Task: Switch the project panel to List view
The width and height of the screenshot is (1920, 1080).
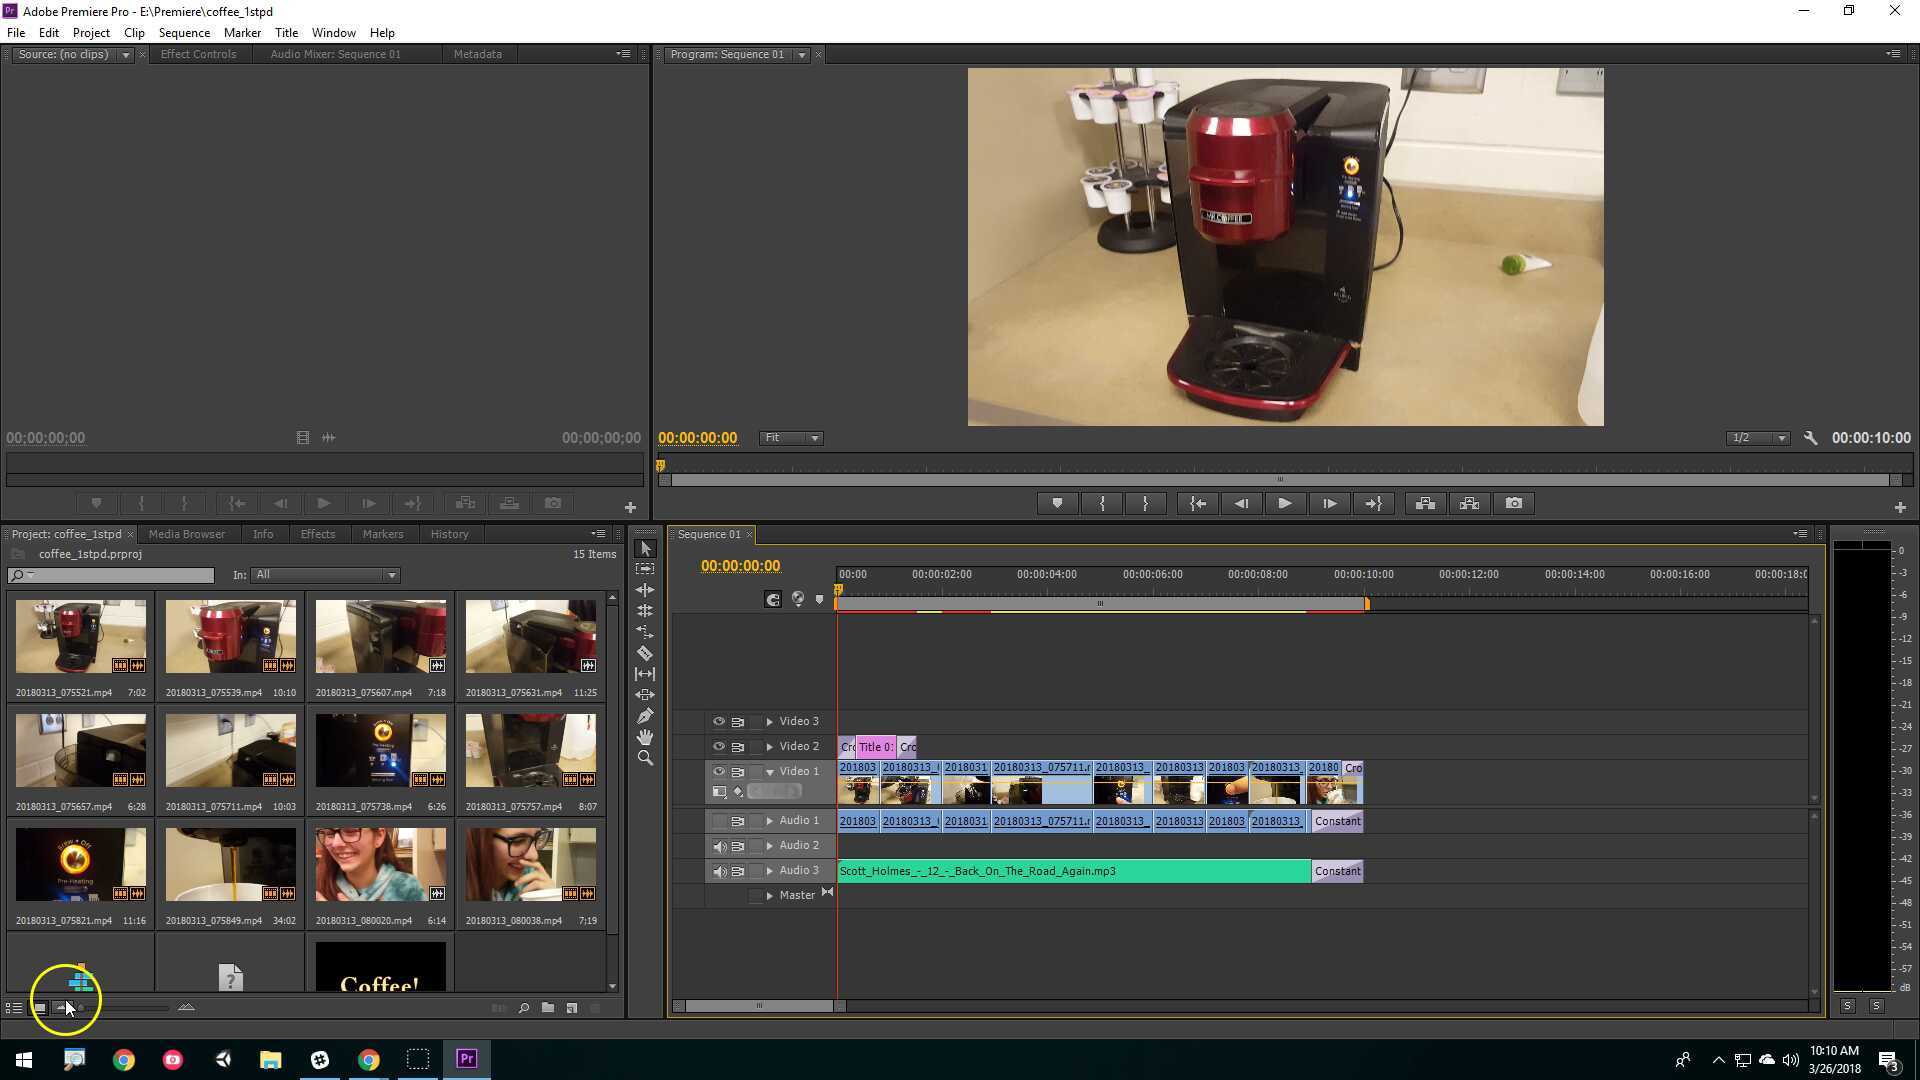Action: (x=13, y=1008)
